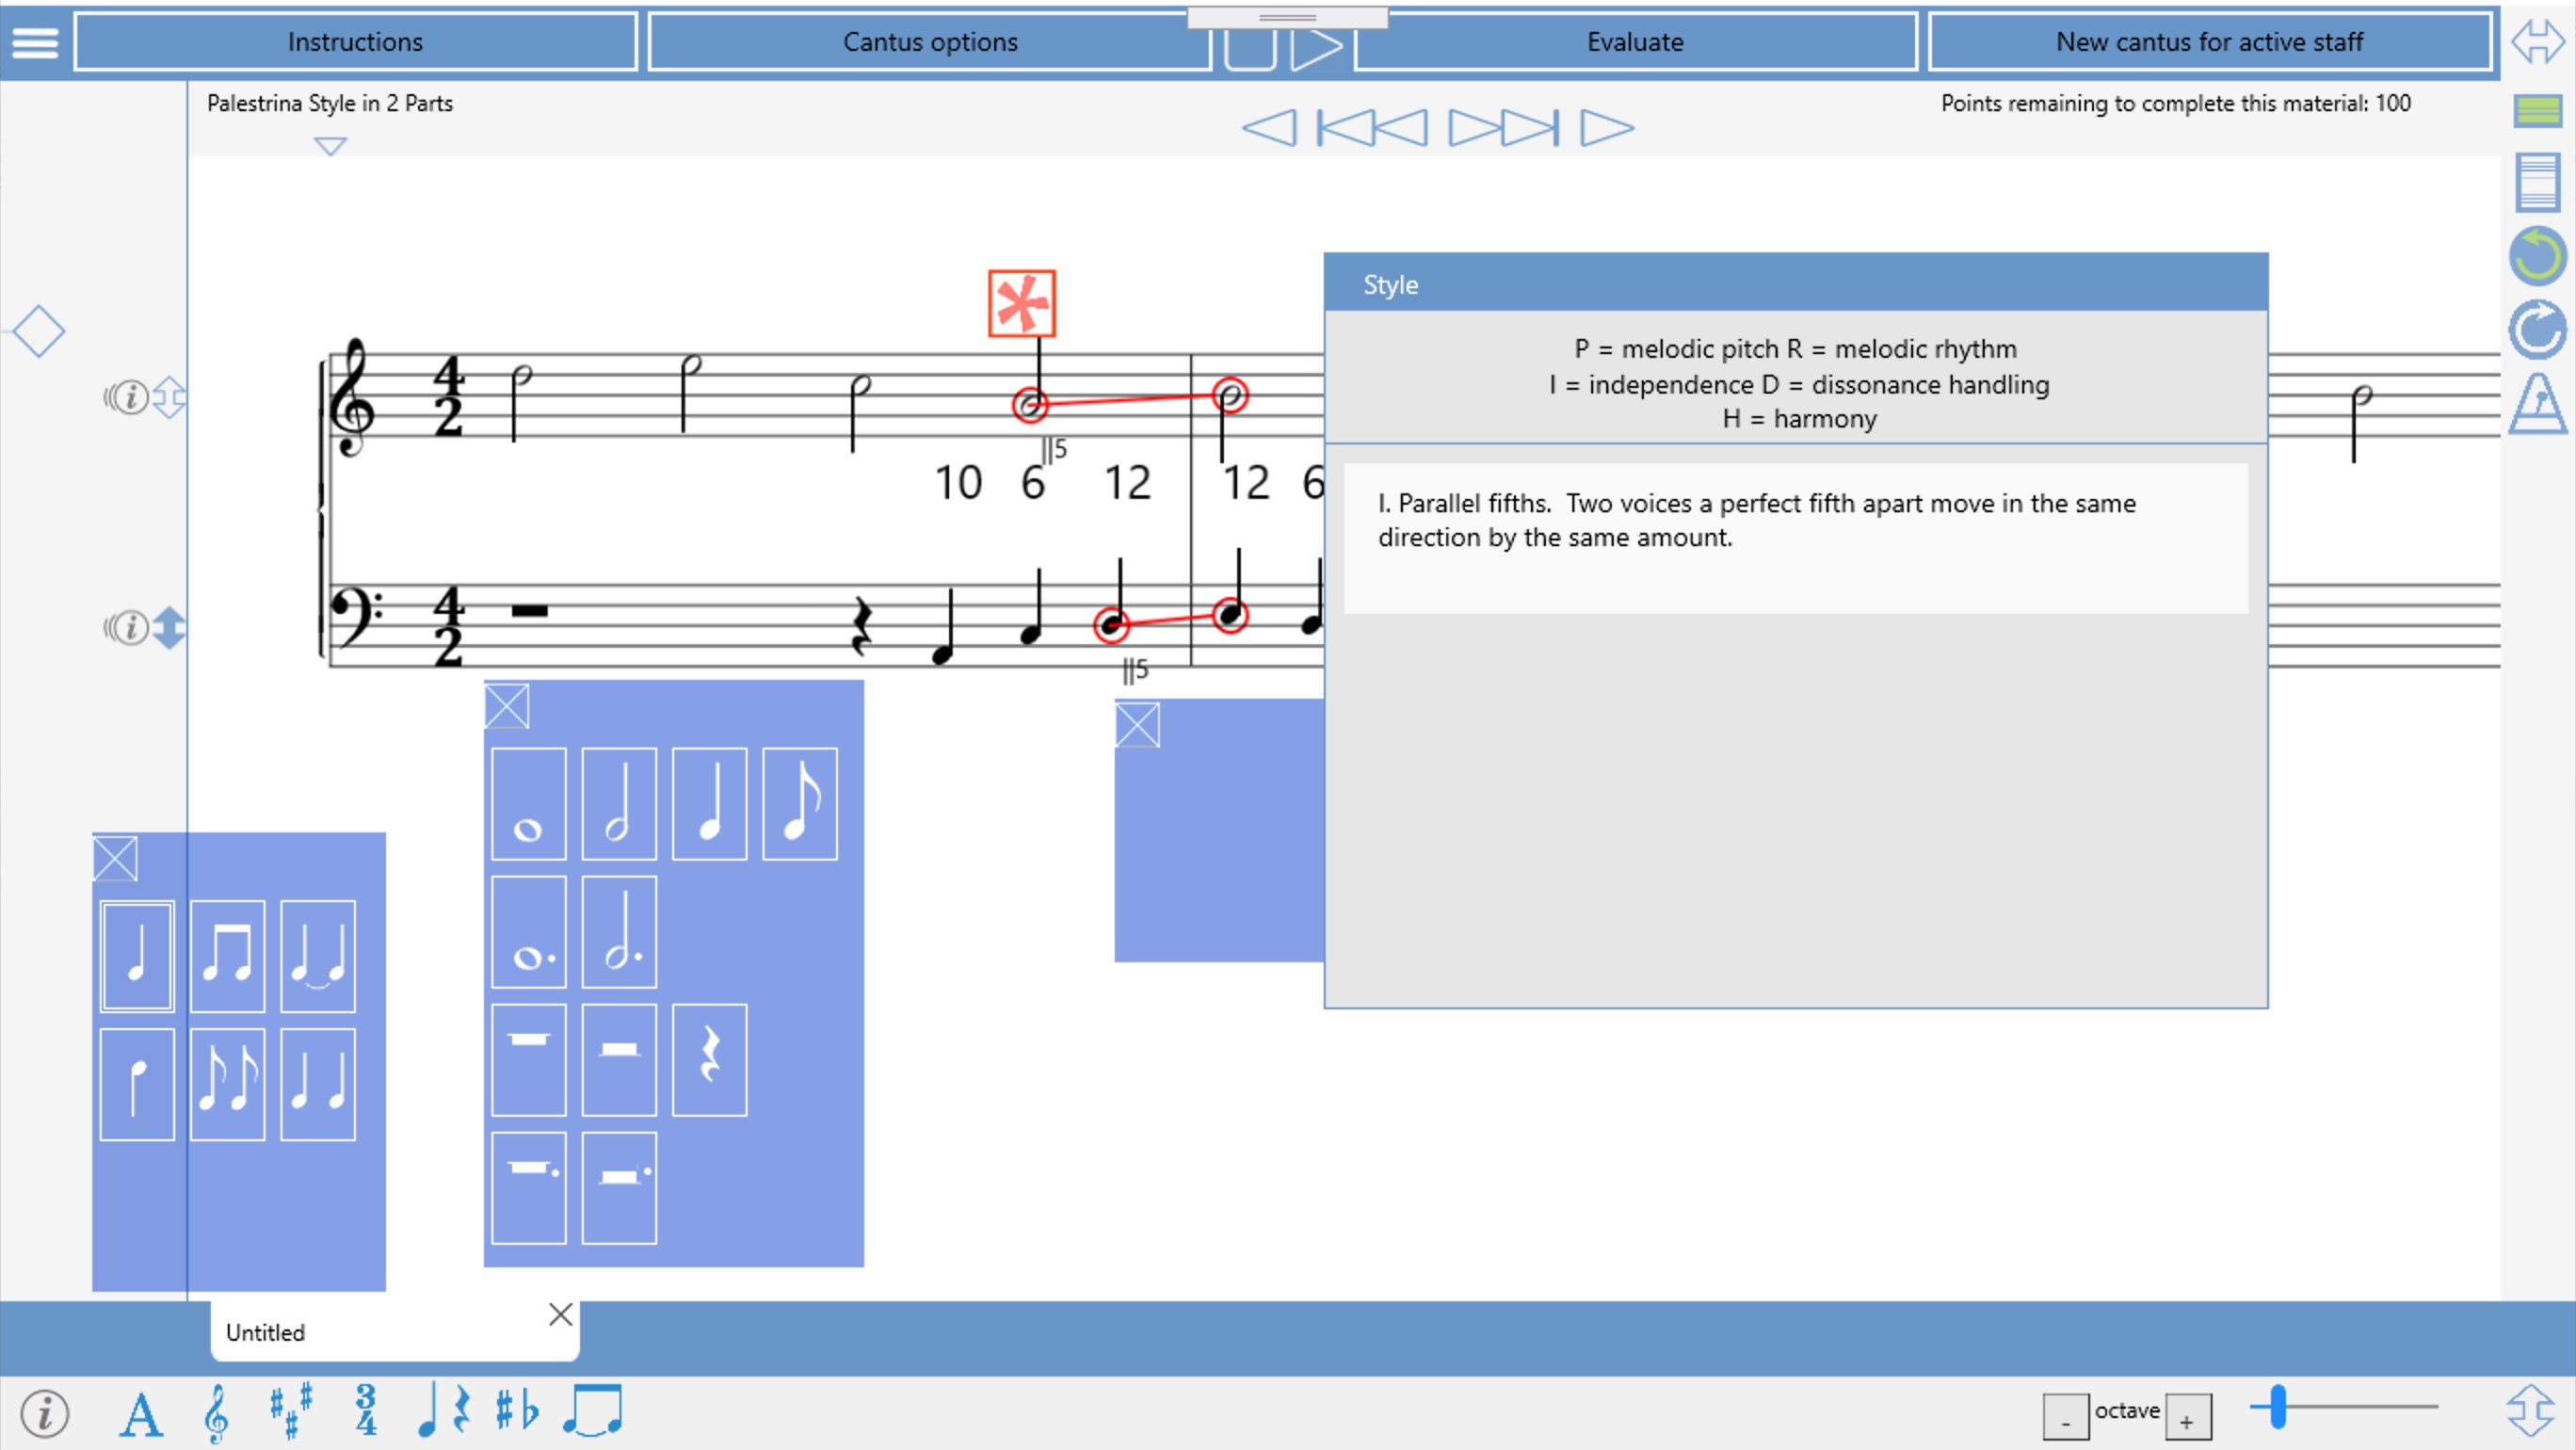Screen dimensions: 2576x1450
Task: Open the hamburger menu at top left
Action: 33,42
